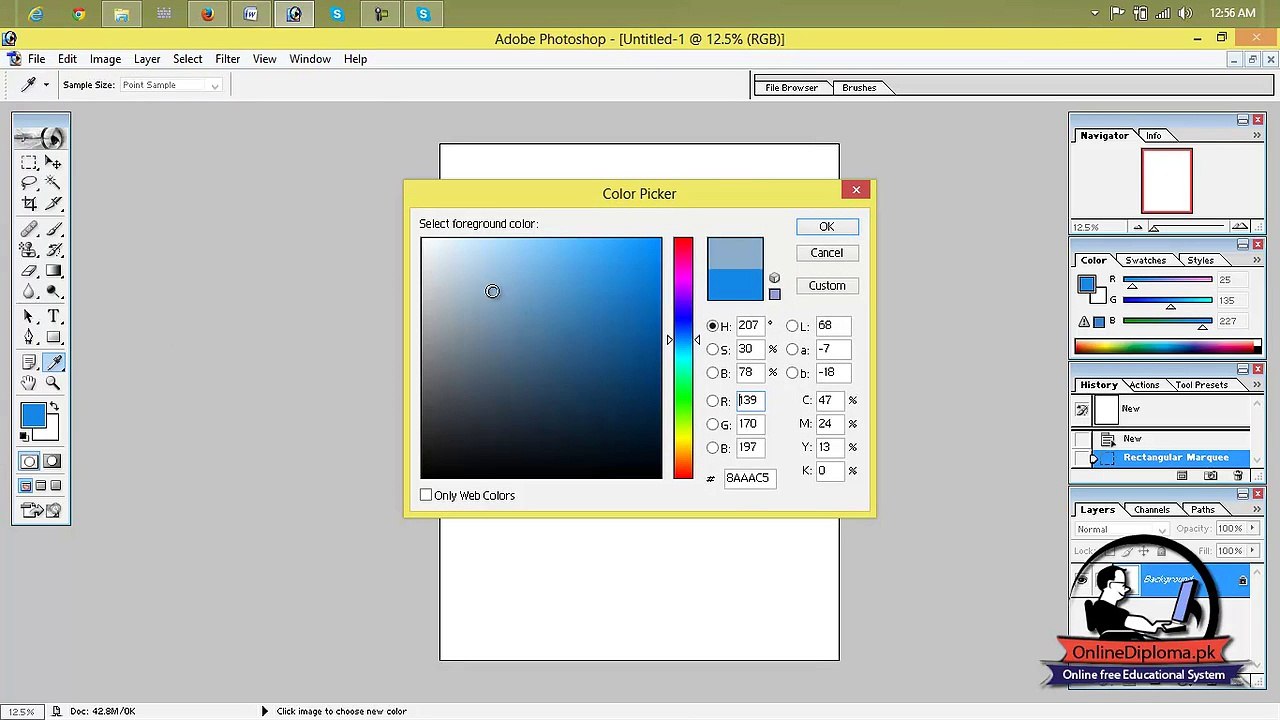
Task: Open the layer Opacity slider arrow
Action: pos(1250,529)
